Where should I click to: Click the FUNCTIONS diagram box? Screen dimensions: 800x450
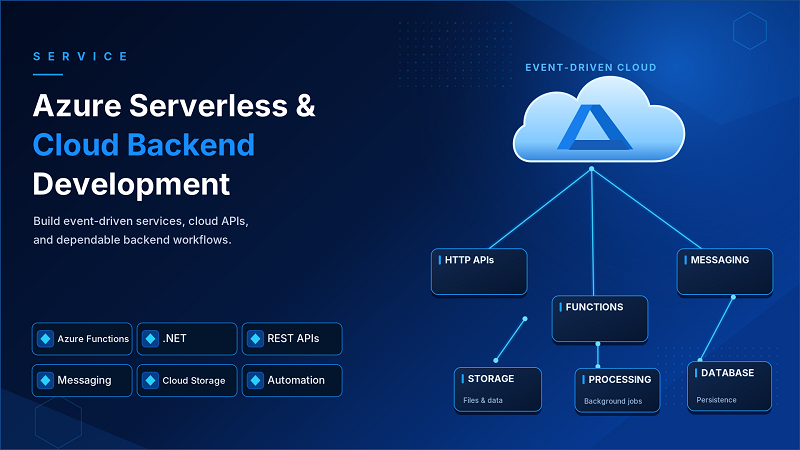(x=600, y=319)
